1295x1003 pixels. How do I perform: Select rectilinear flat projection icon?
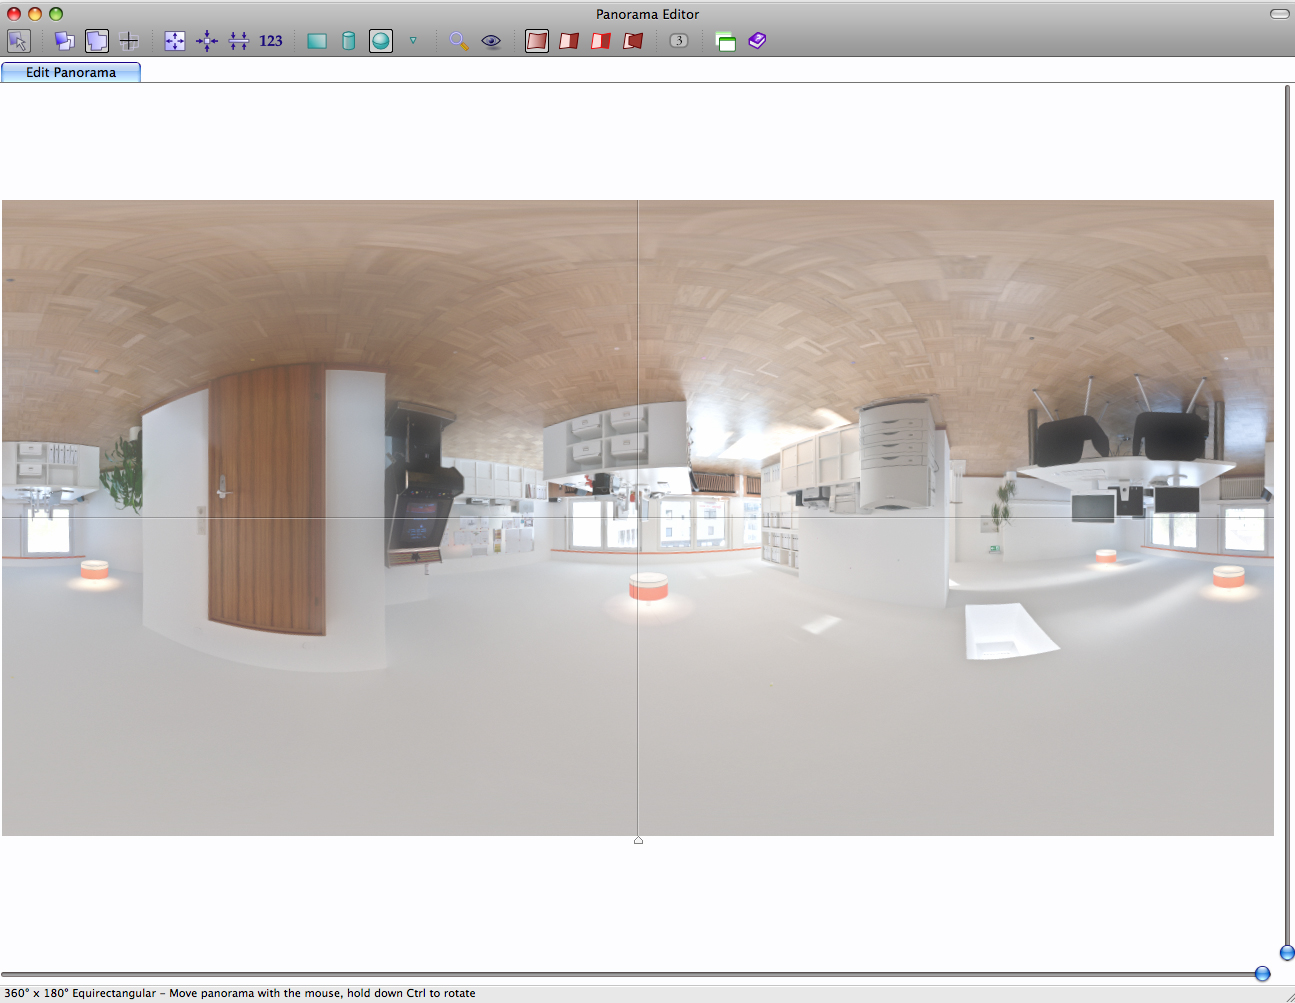[x=317, y=41]
